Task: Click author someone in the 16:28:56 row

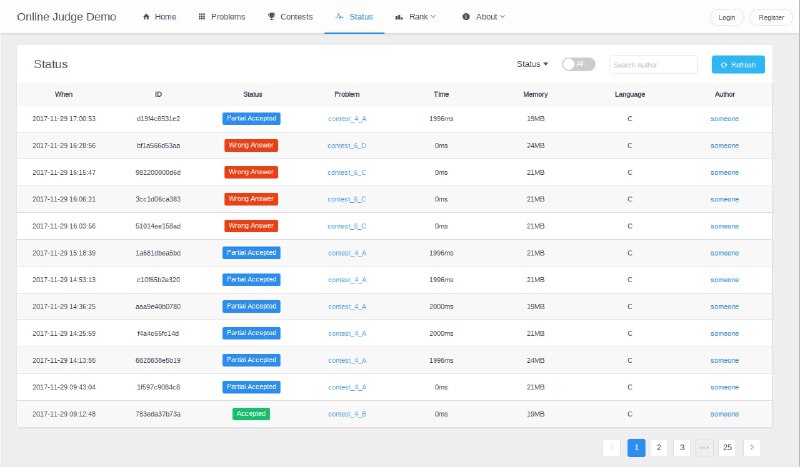Action: tap(724, 146)
